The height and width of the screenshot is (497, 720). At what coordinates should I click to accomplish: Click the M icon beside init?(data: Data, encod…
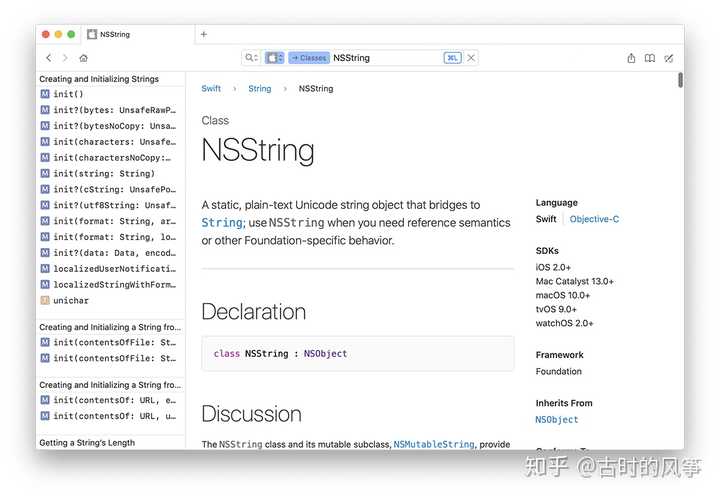coord(45,253)
